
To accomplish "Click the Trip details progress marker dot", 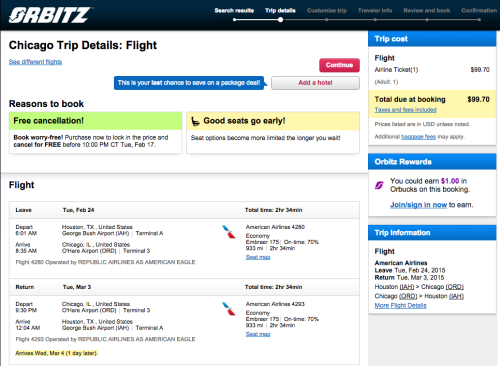I will coord(281,20).
